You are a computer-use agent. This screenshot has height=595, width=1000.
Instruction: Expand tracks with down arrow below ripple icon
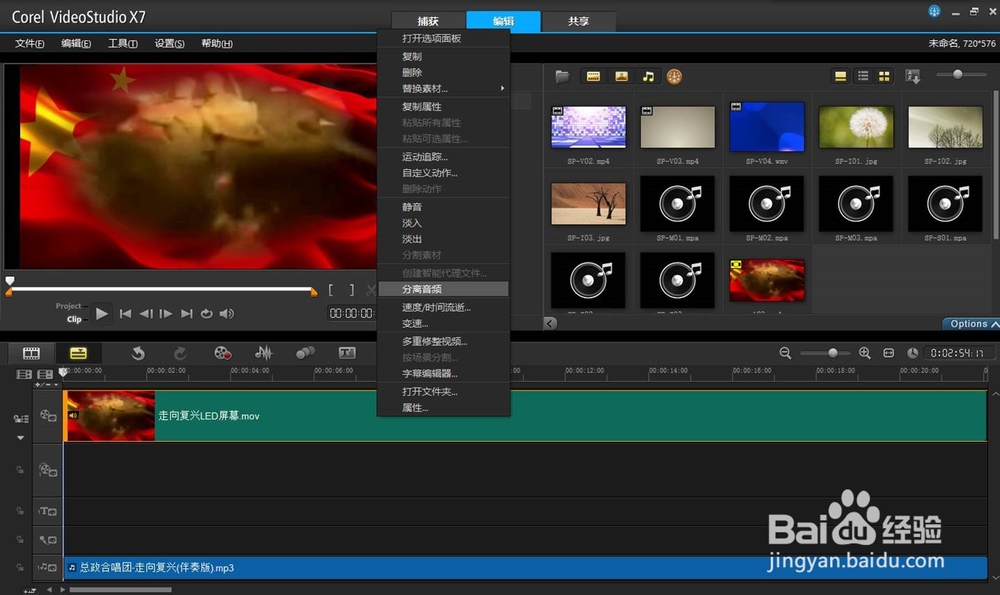pyautogui.click(x=20, y=437)
